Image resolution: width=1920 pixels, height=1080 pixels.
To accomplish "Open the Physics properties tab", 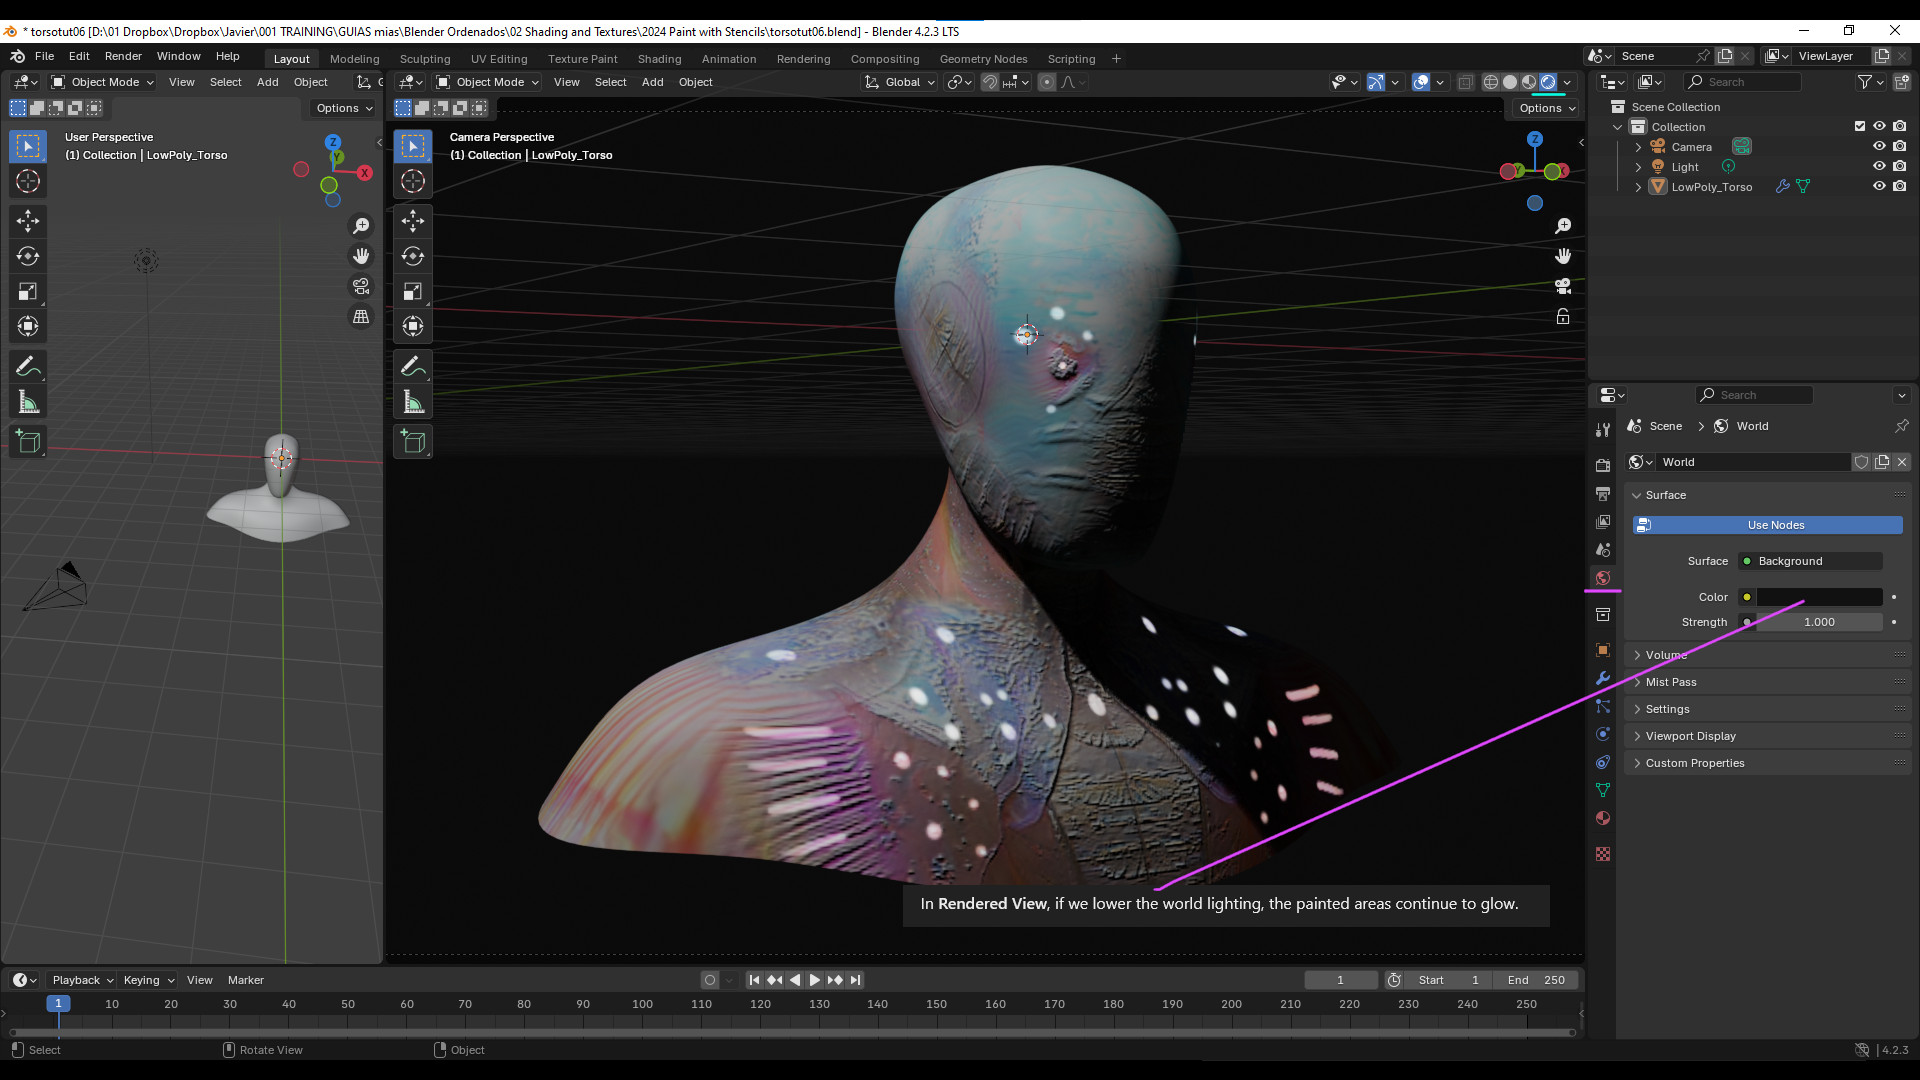I will click(x=1603, y=734).
